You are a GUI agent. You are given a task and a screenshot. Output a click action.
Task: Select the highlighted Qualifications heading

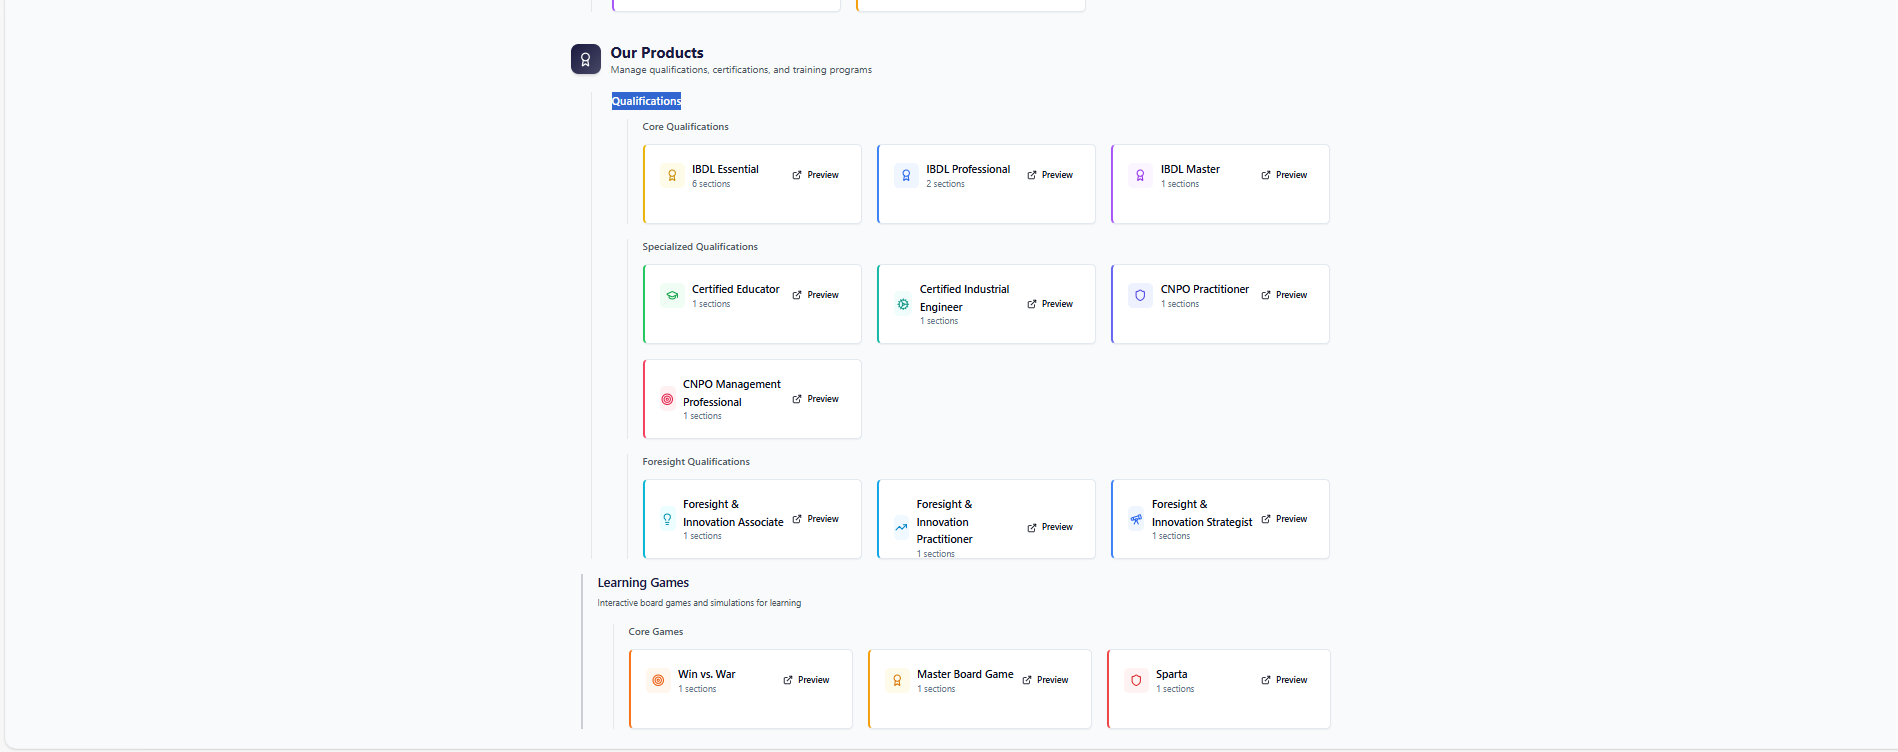[646, 101]
